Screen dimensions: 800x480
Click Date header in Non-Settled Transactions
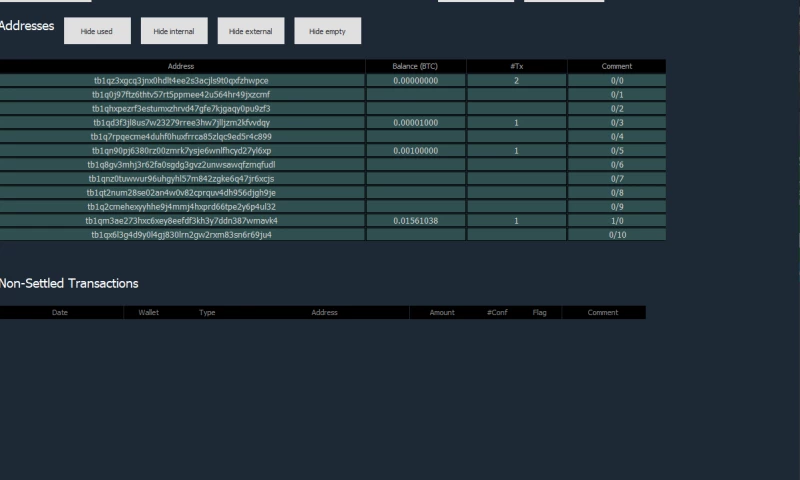click(x=60, y=313)
